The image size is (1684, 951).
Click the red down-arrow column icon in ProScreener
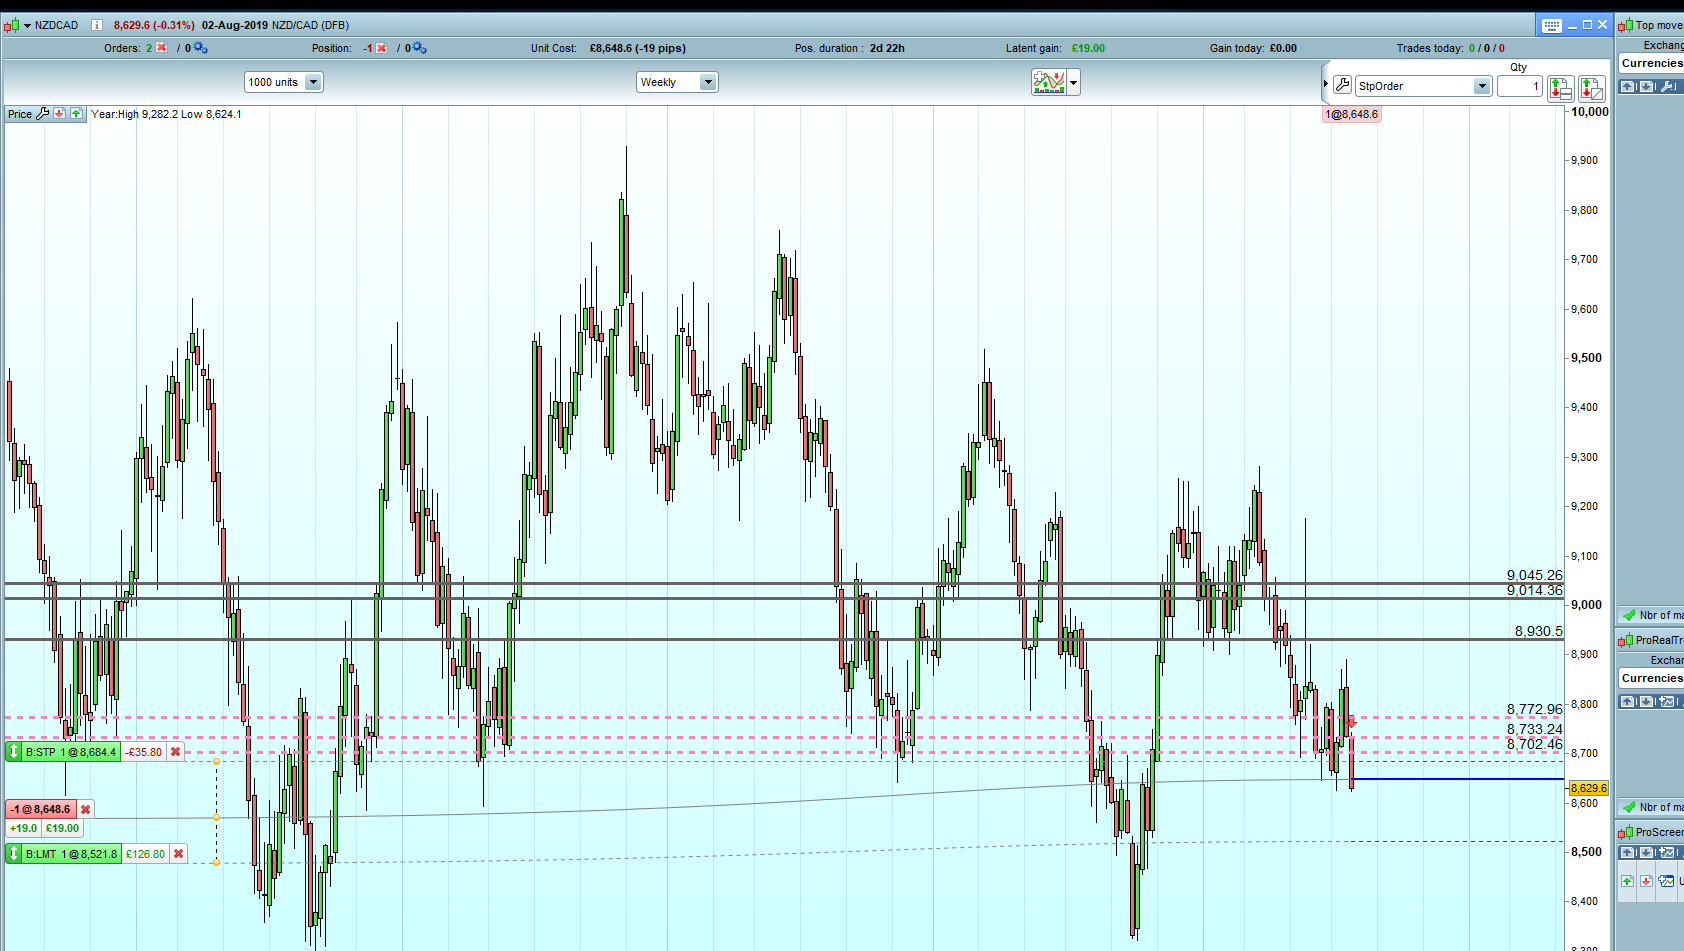(1646, 881)
